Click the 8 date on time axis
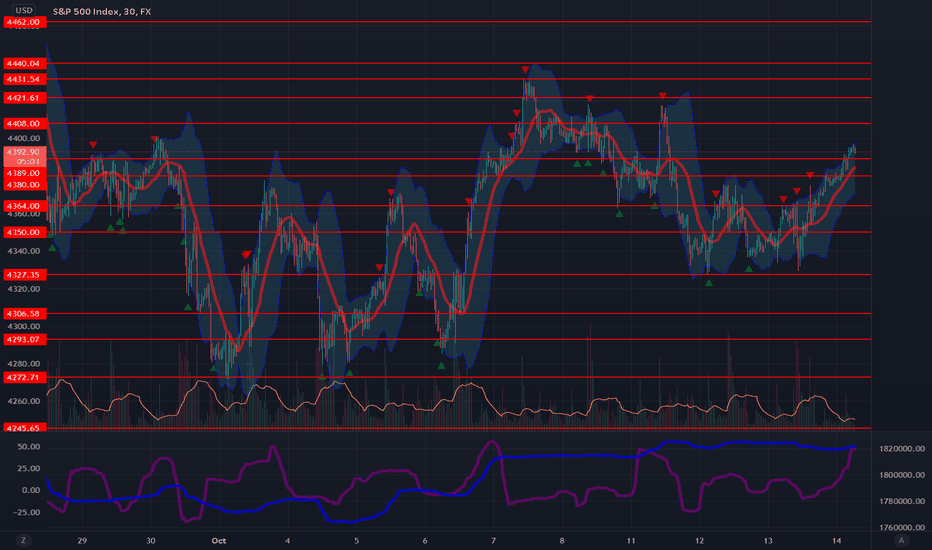This screenshot has width=932, height=550. tap(562, 540)
